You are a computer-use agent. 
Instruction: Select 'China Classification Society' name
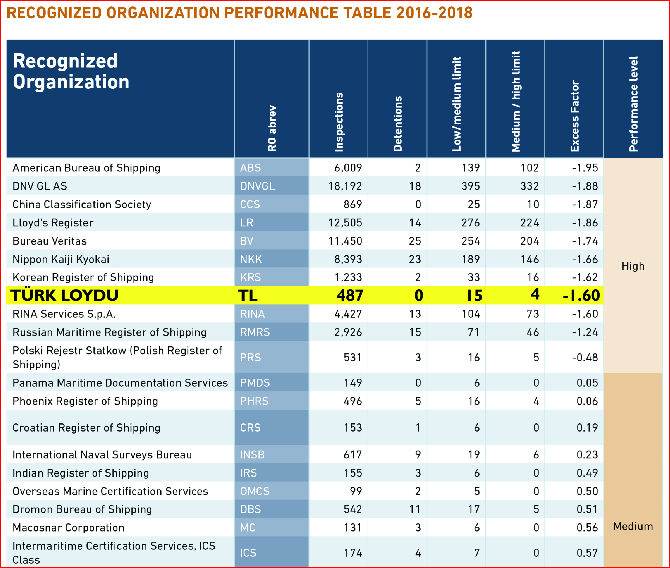(82, 204)
